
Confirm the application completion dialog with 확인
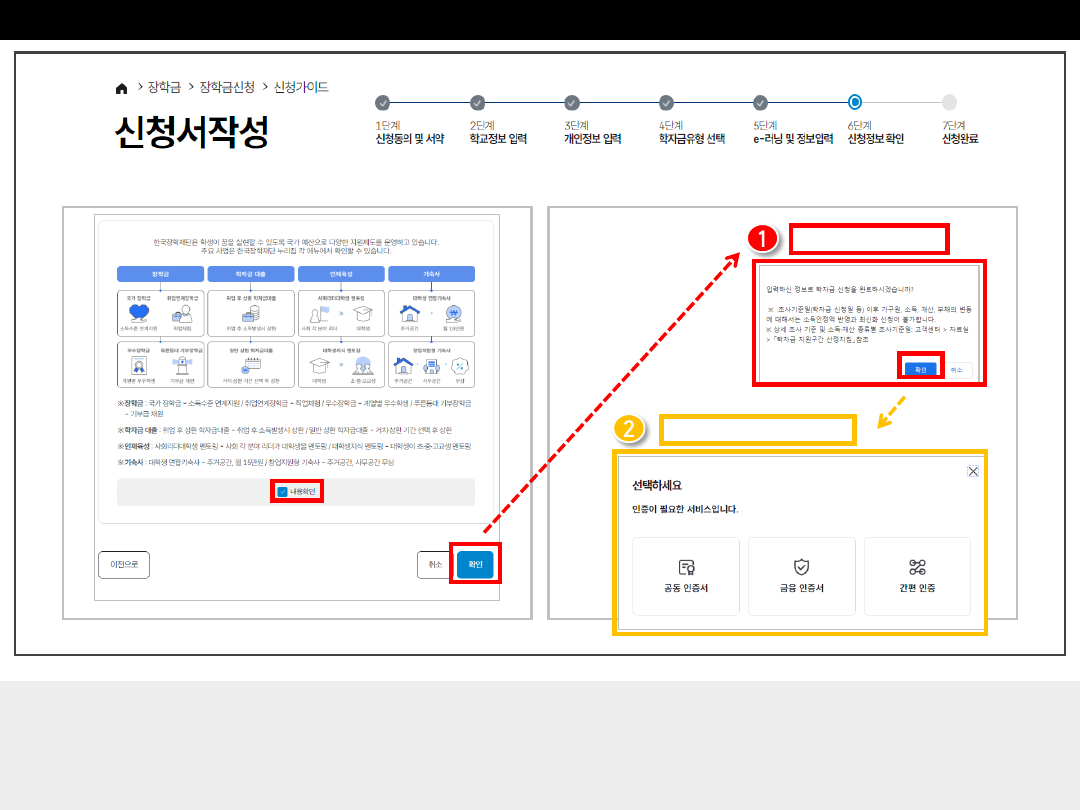pyautogui.click(x=920, y=369)
